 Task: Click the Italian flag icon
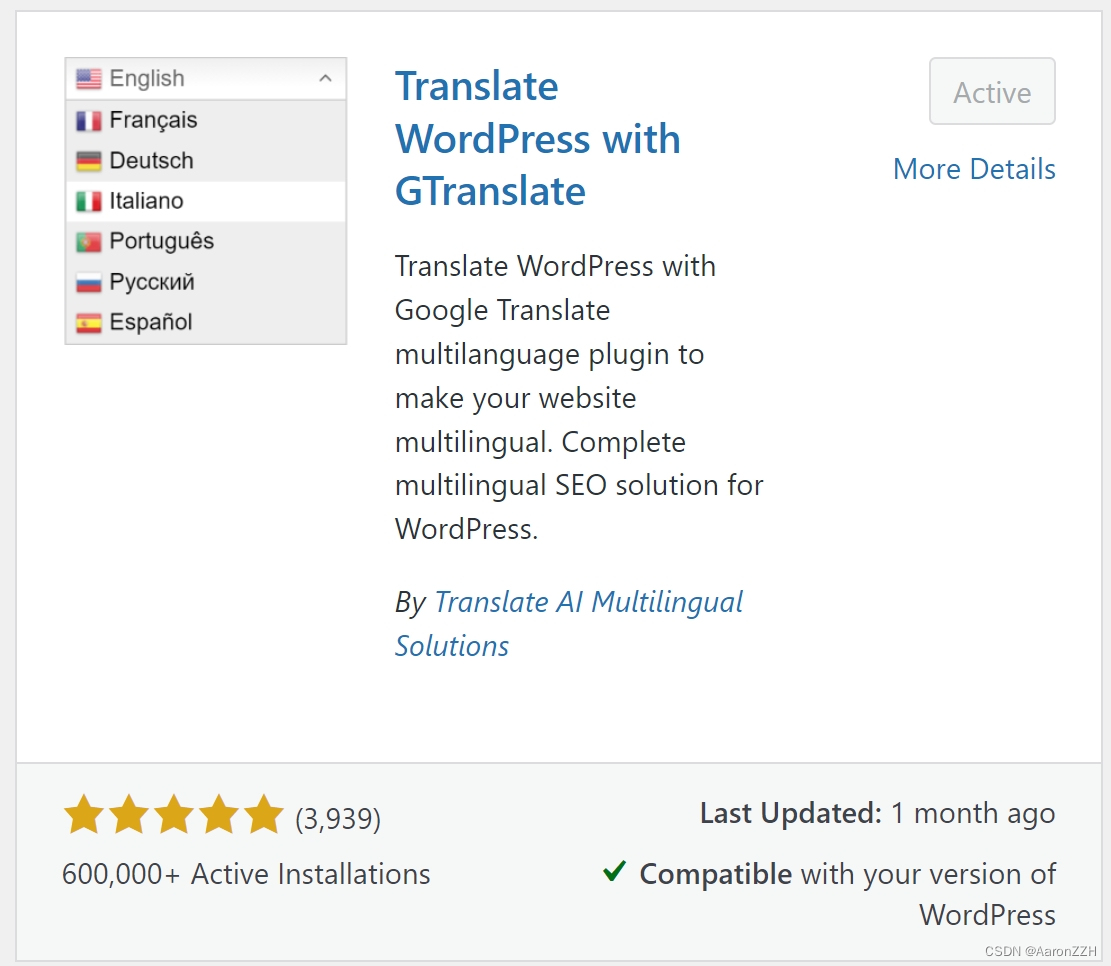tap(89, 201)
